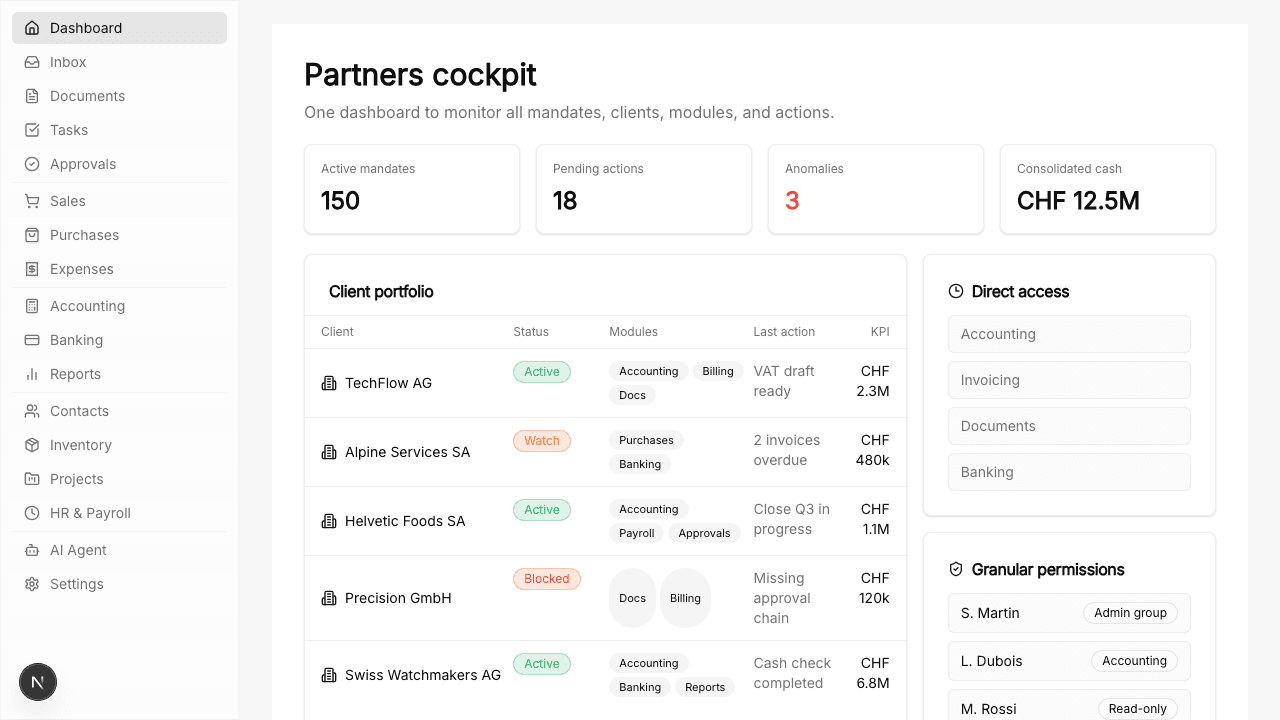This screenshot has width=1280, height=720.
Task: Select Accounting in the sidebar menu
Action: [87, 306]
